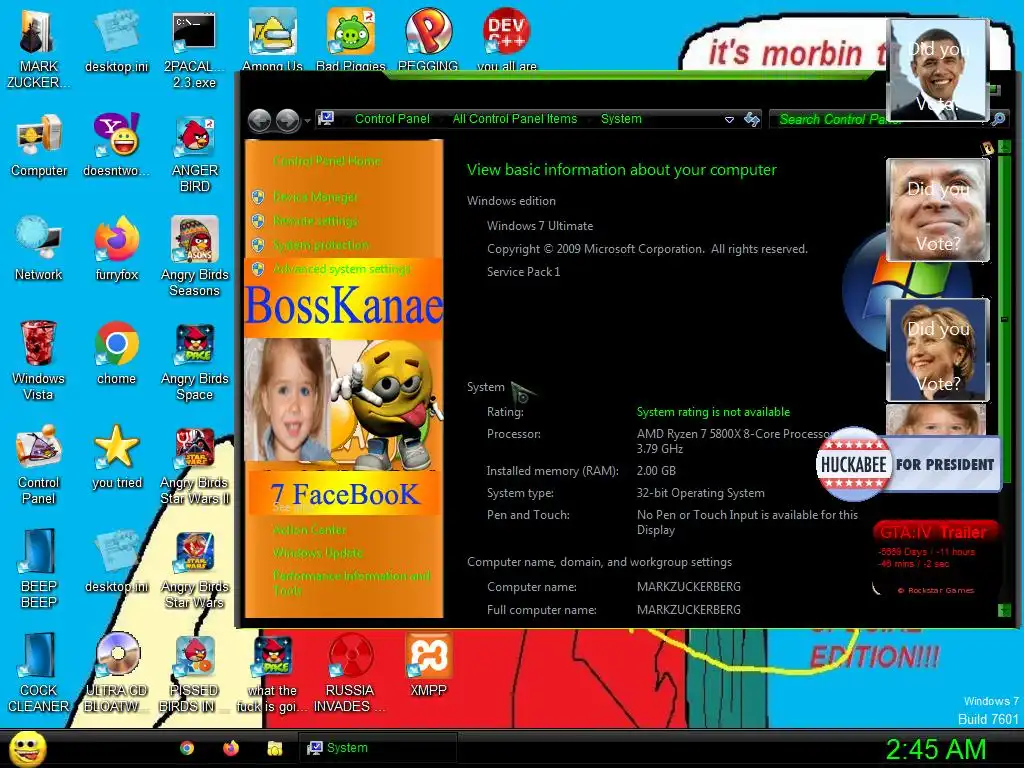Viewport: 1024px width, 768px height.
Task: Launch the ANGER BIRD desktop icon
Action: [194, 153]
